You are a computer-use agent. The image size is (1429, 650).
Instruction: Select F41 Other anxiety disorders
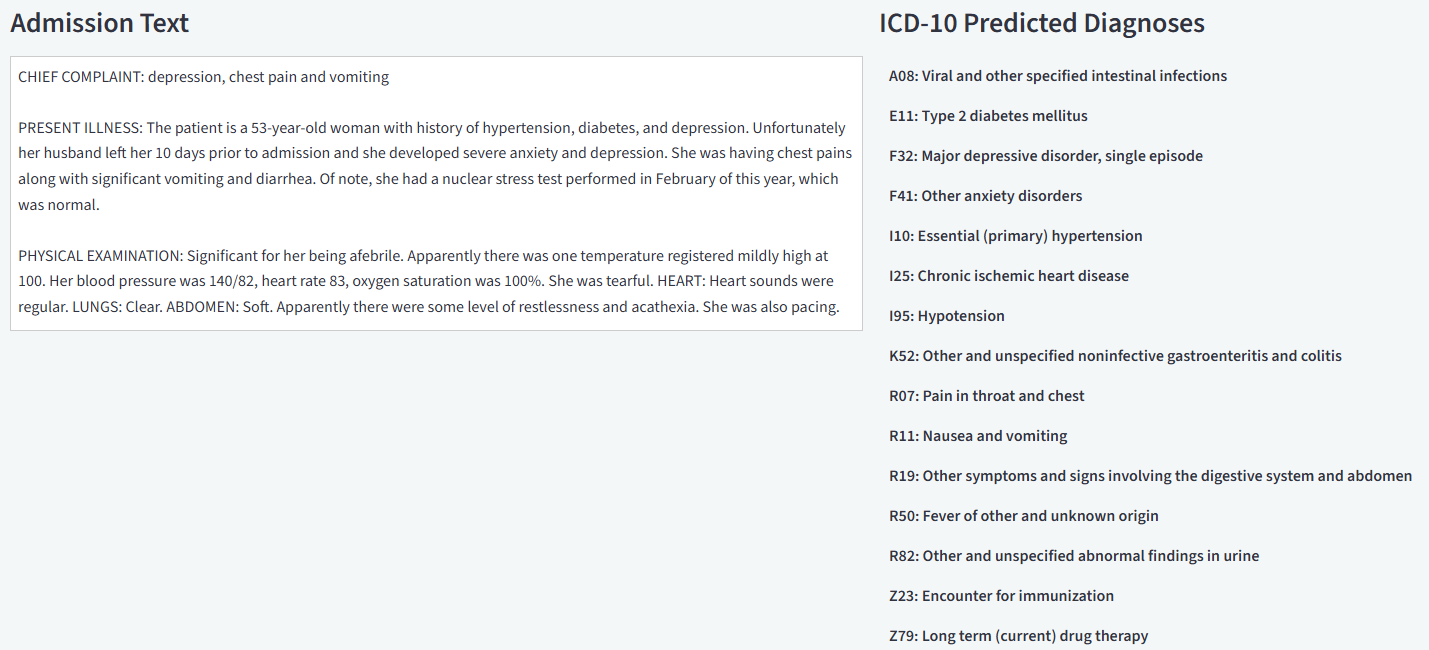pyautogui.click(x=985, y=196)
